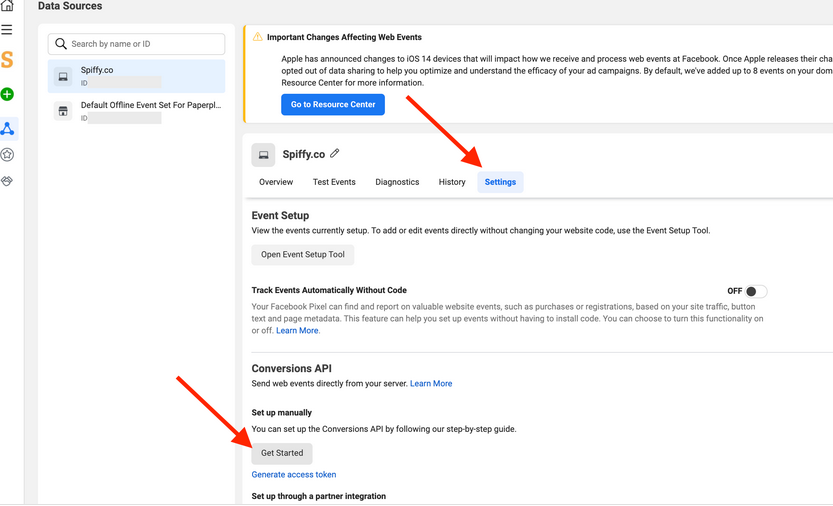Open the History tab

coord(452,182)
